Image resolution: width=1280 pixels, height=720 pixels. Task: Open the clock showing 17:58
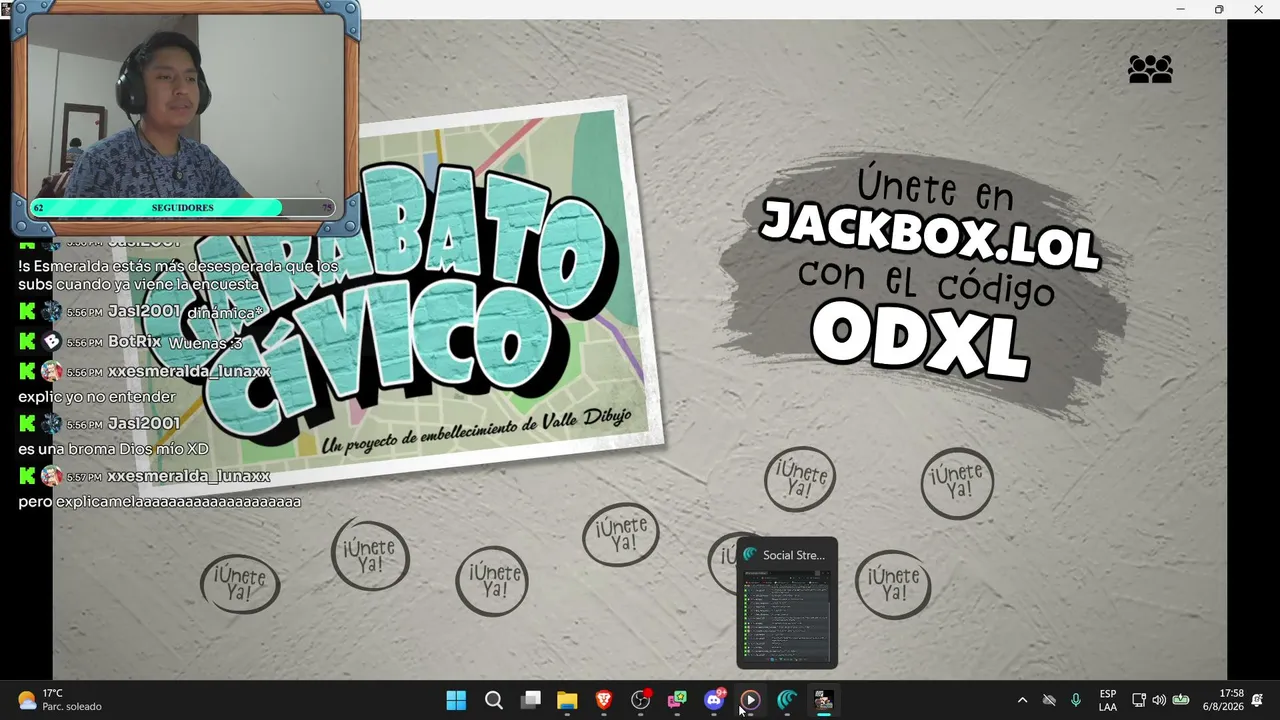tap(1223, 700)
